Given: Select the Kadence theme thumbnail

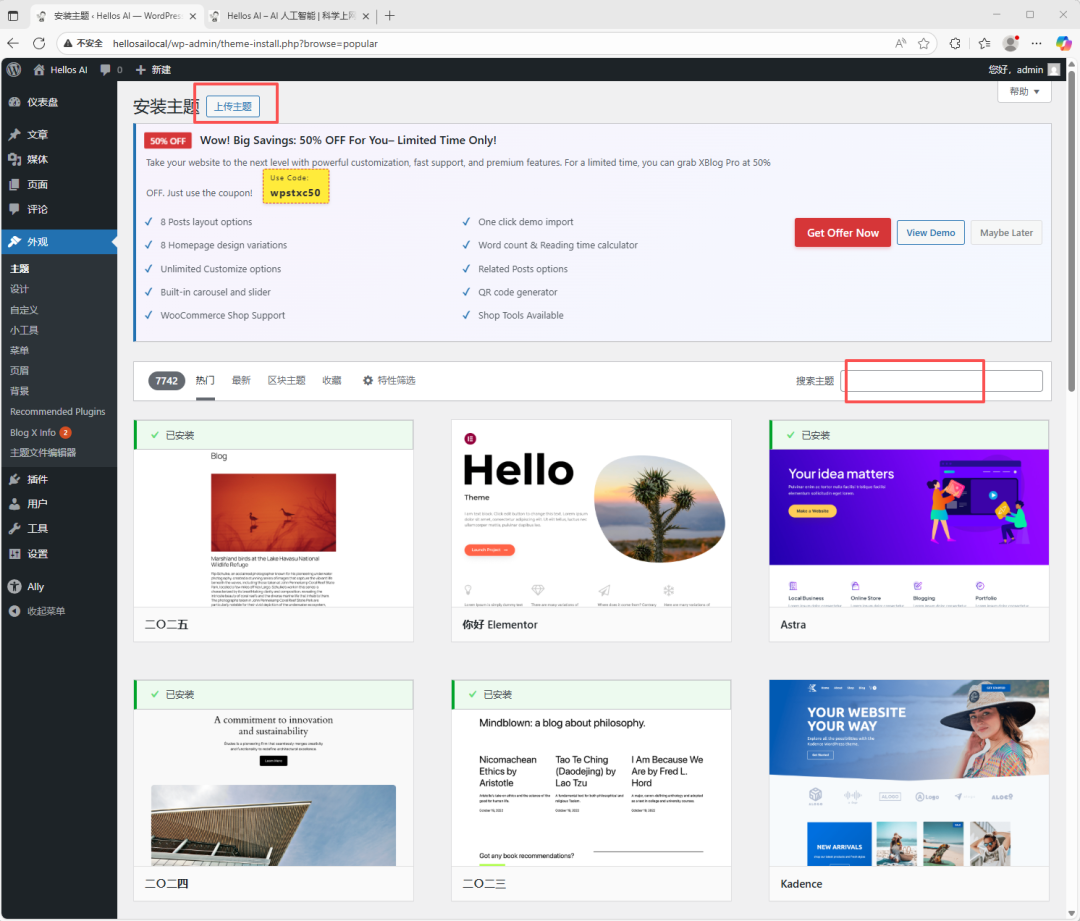Looking at the screenshot, I should [909, 773].
